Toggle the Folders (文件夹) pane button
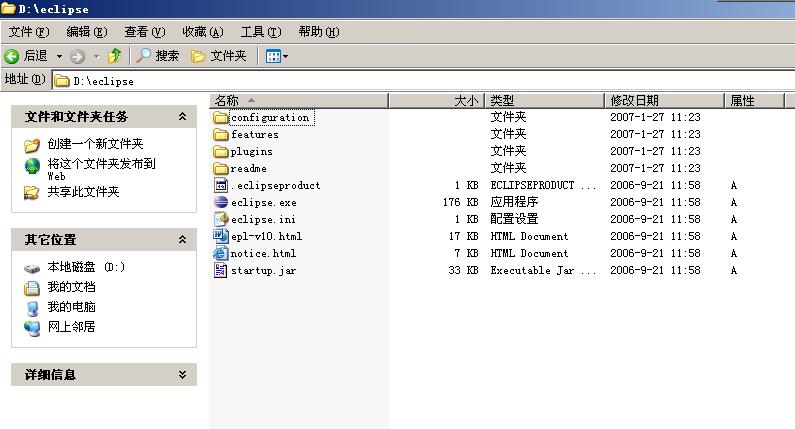Screen dimensions: 795x429 coord(219,56)
